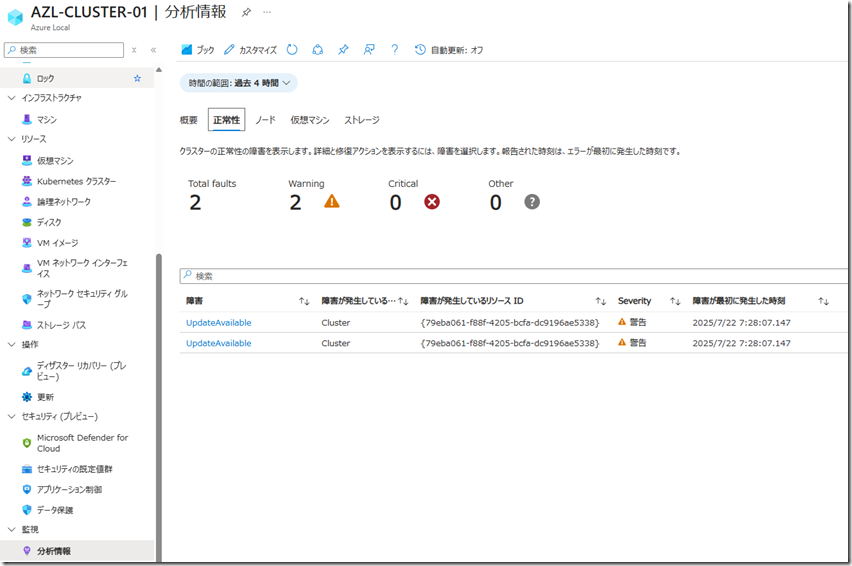Click the Azure Local cube icon in header
The width and height of the screenshot is (852, 566).
click(x=15, y=17)
